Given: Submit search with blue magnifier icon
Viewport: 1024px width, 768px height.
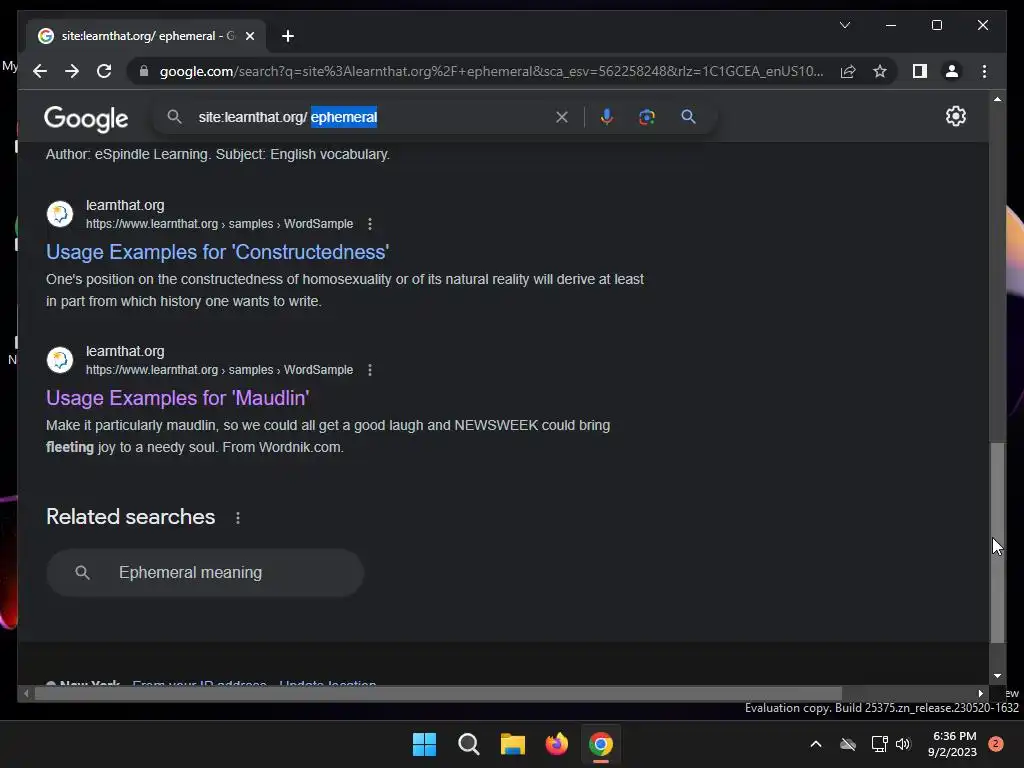Looking at the screenshot, I should click(x=688, y=117).
